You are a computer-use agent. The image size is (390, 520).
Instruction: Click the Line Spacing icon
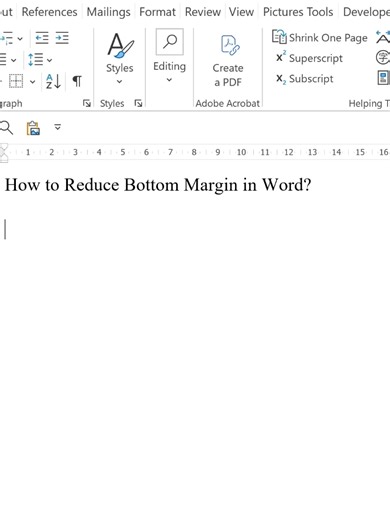pos(35,60)
